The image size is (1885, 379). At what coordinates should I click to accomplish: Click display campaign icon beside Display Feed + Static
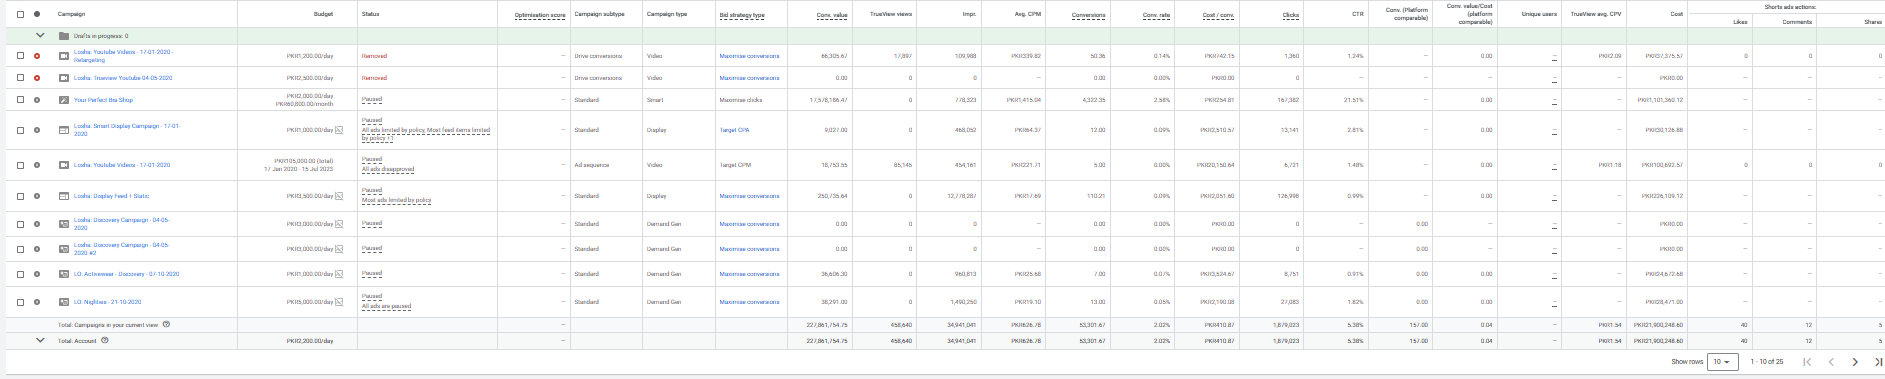click(x=64, y=196)
